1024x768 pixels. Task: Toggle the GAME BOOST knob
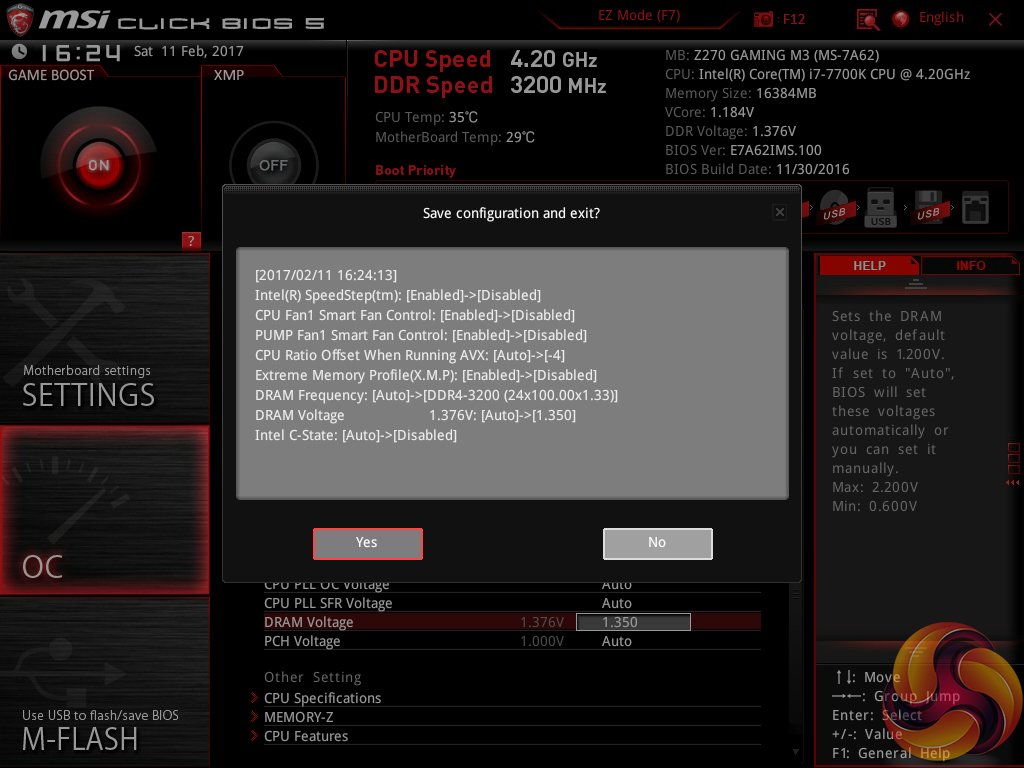pyautogui.click(x=99, y=165)
